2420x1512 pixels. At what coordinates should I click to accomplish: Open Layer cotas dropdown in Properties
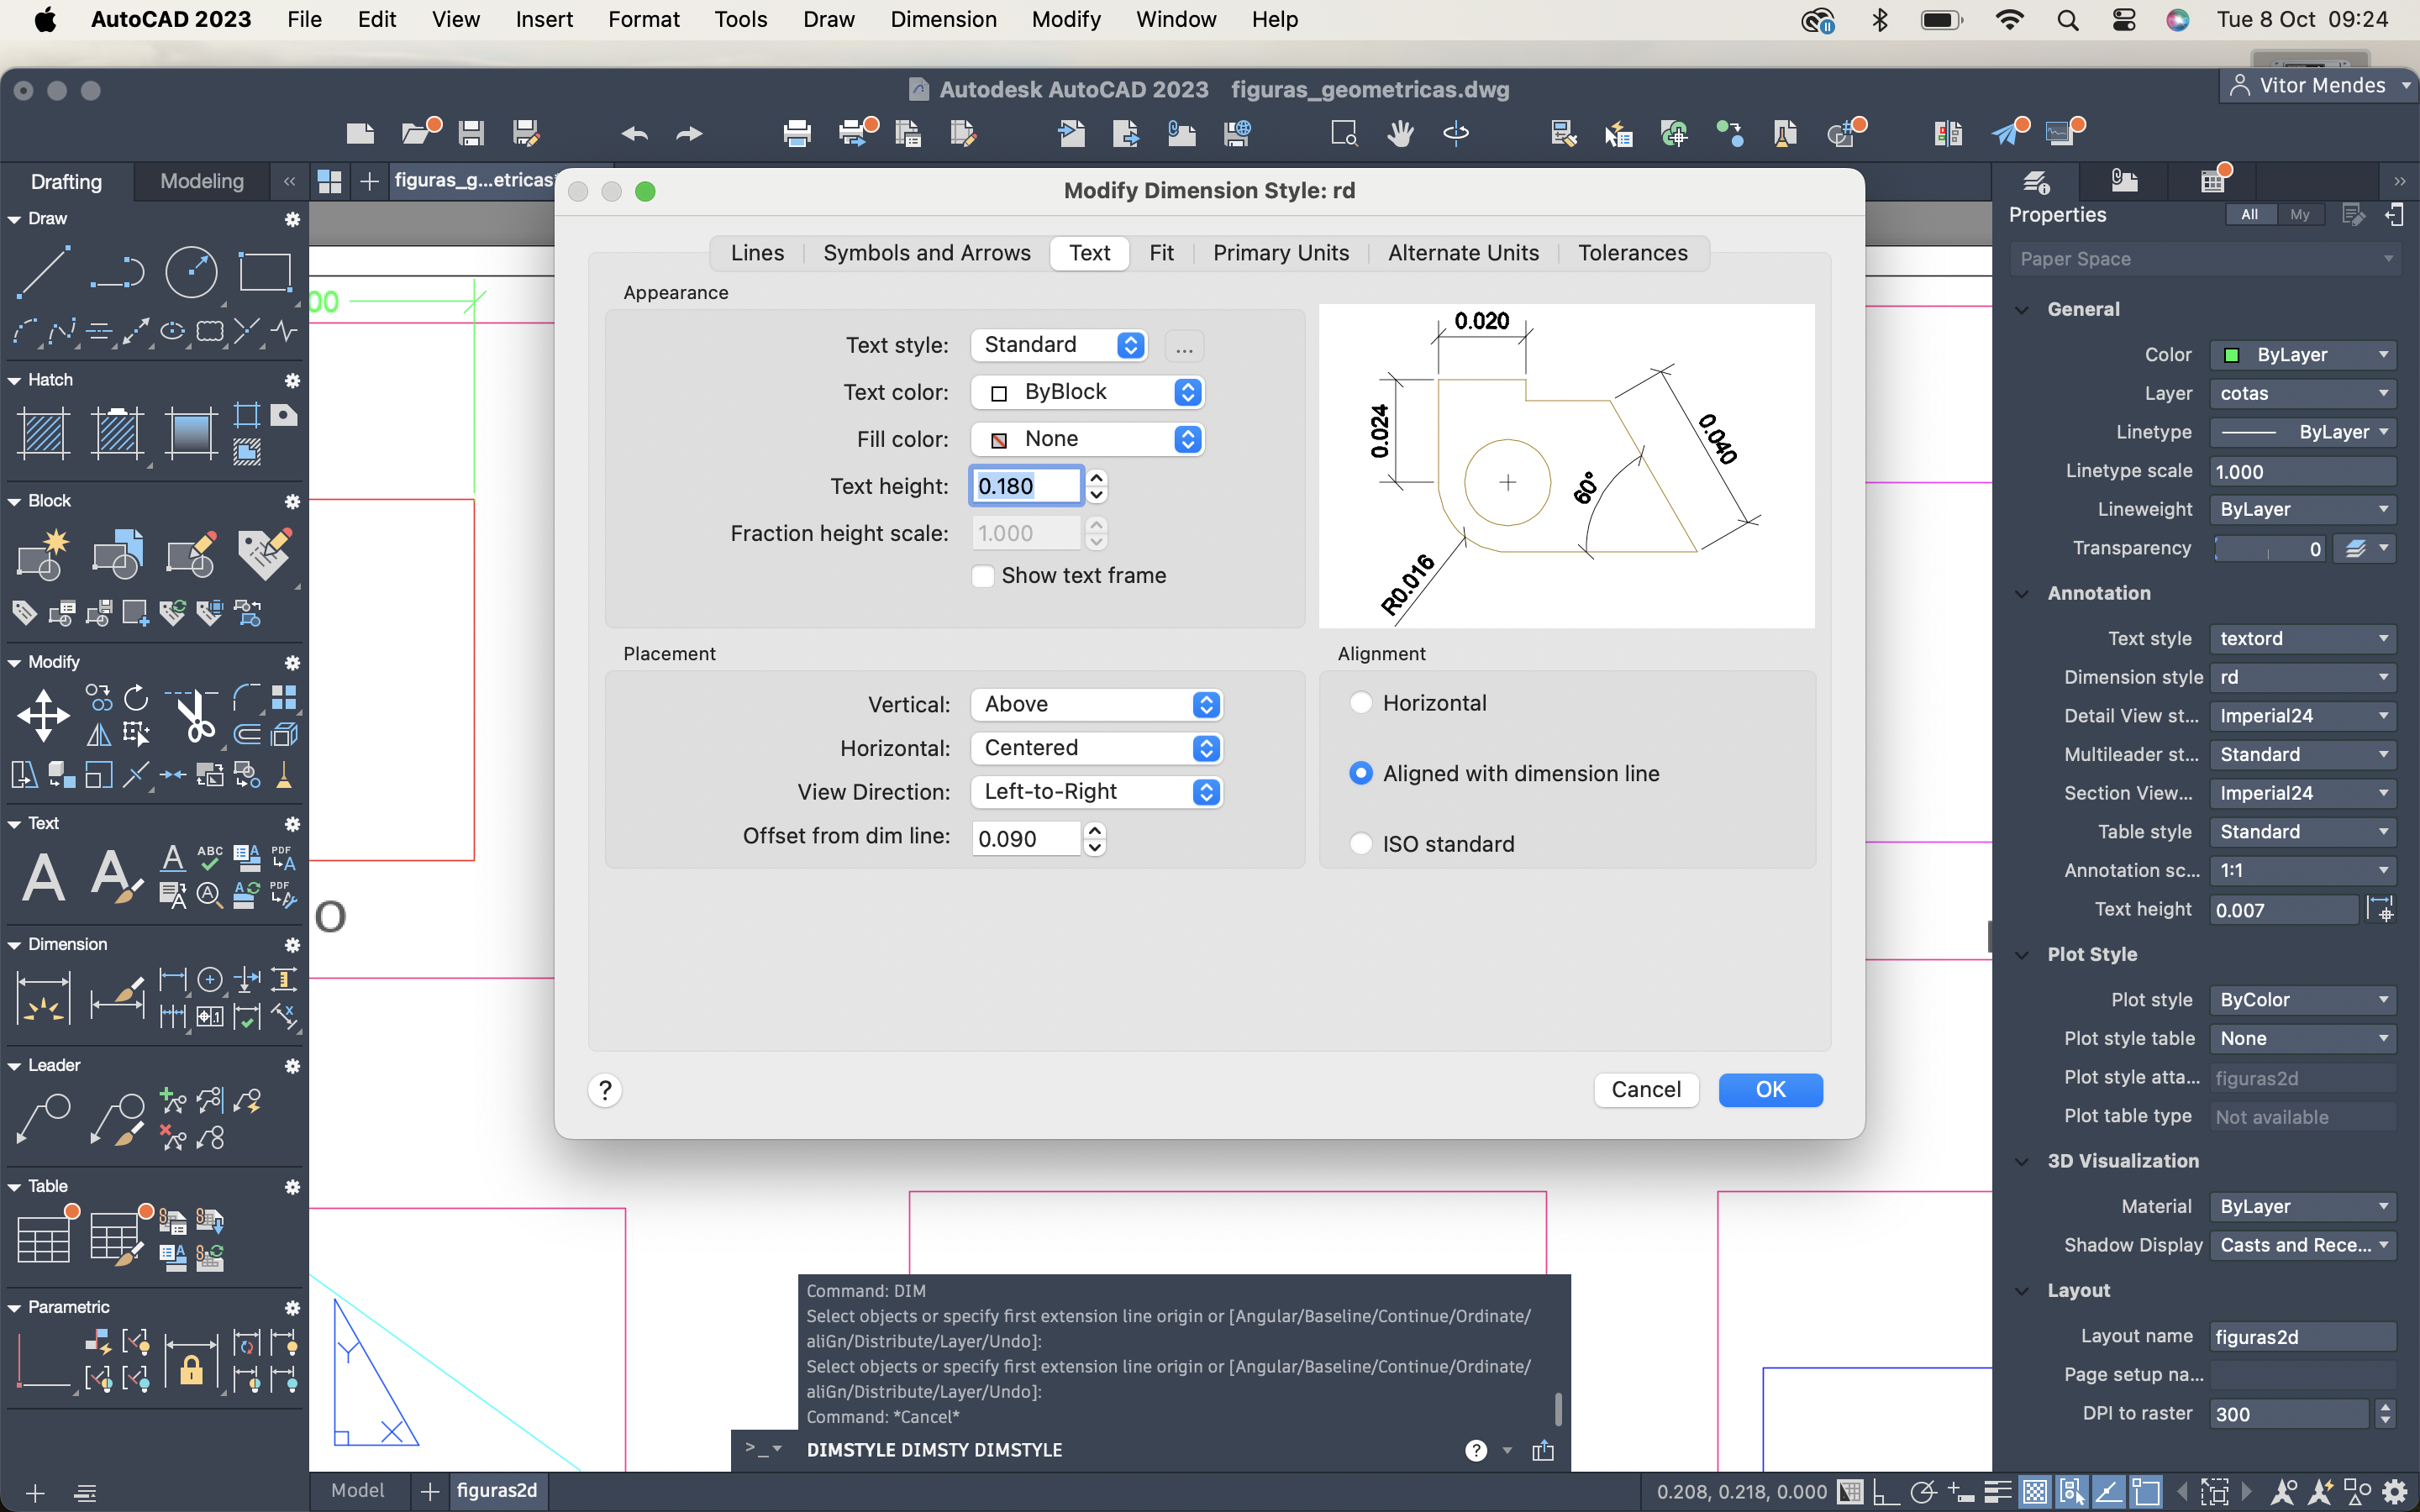click(2303, 394)
